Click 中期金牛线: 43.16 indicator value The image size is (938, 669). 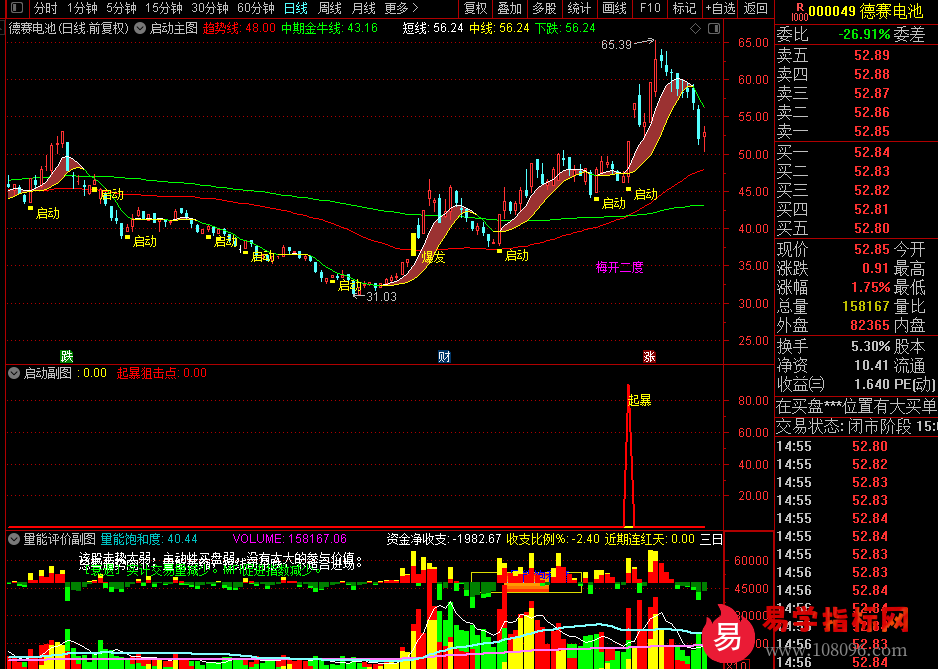pos(330,28)
